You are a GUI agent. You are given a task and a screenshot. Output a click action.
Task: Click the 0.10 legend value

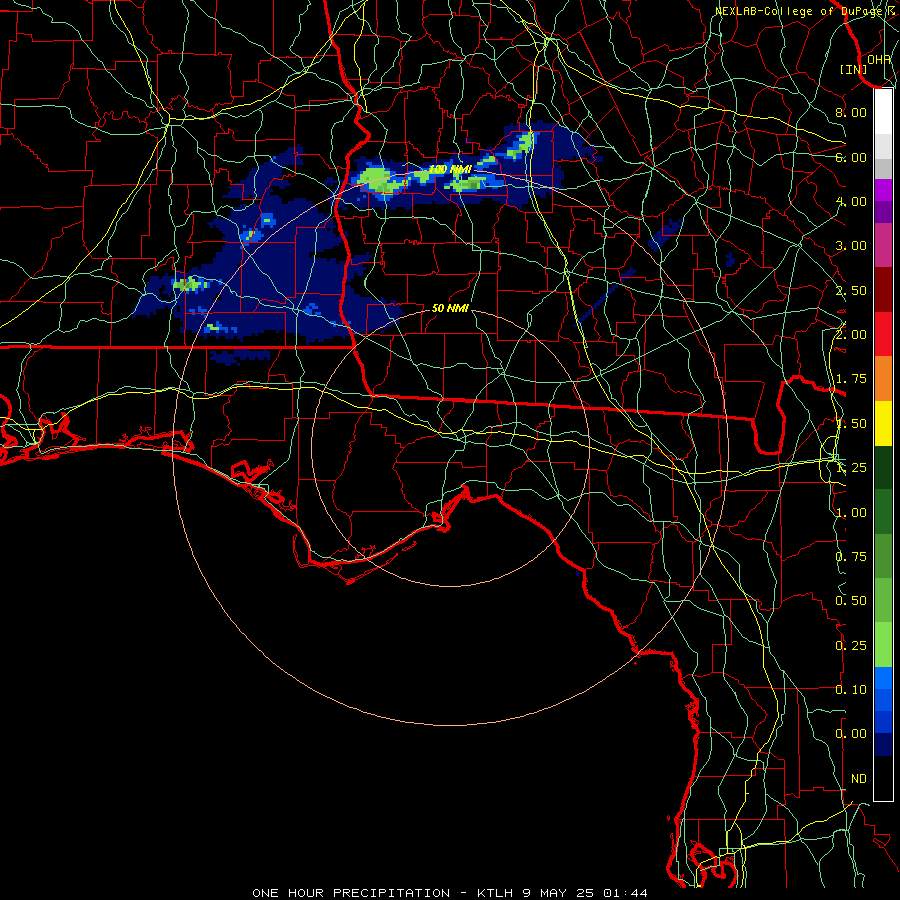(x=851, y=690)
